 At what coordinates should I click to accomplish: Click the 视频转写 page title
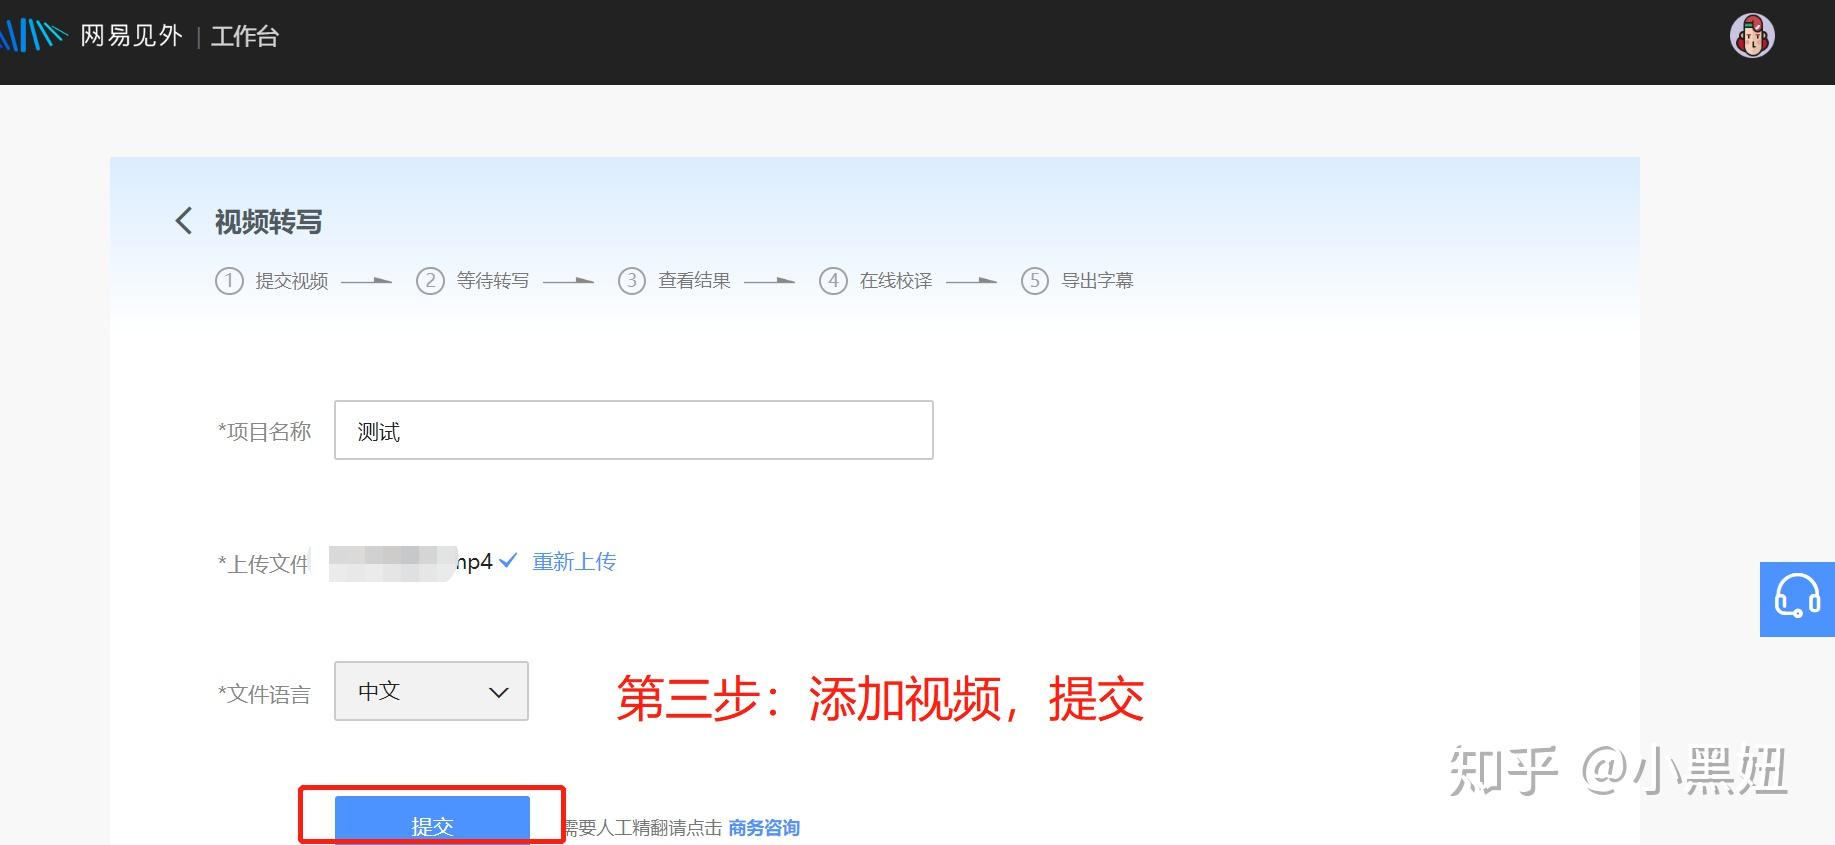(269, 222)
